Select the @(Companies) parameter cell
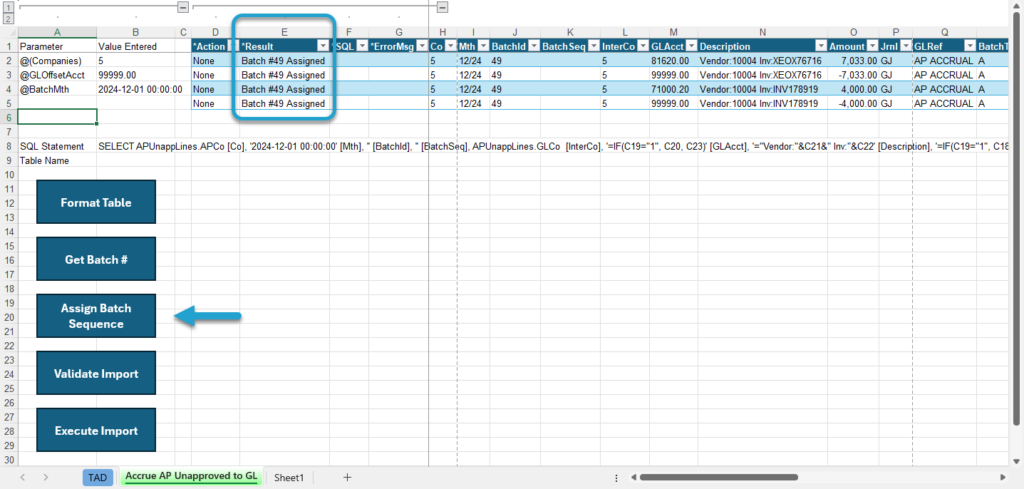1024x489 pixels. click(57, 61)
